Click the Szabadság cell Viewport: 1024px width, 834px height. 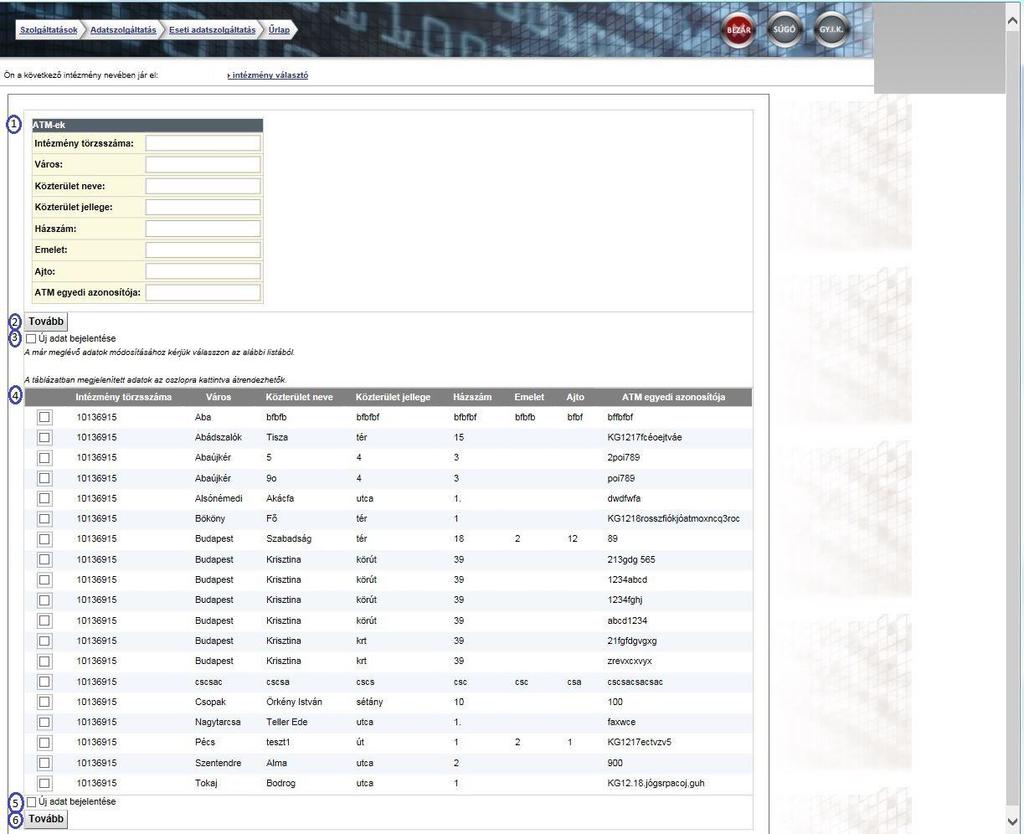[x=289, y=539]
